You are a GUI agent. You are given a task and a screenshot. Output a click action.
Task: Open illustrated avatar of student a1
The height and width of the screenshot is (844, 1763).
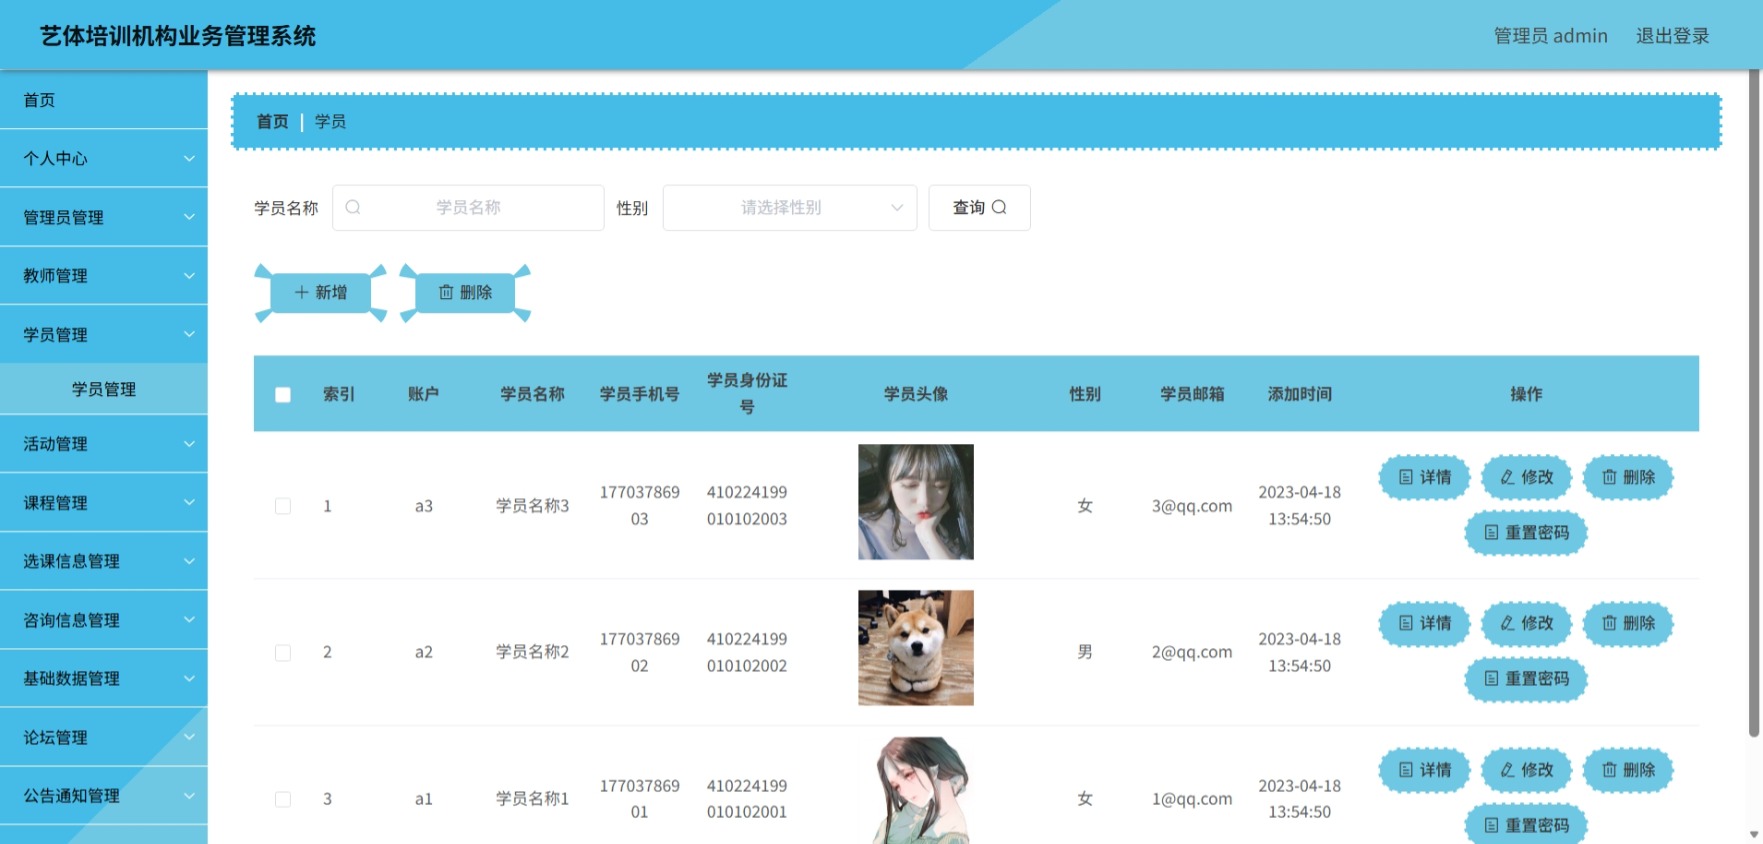click(x=915, y=791)
